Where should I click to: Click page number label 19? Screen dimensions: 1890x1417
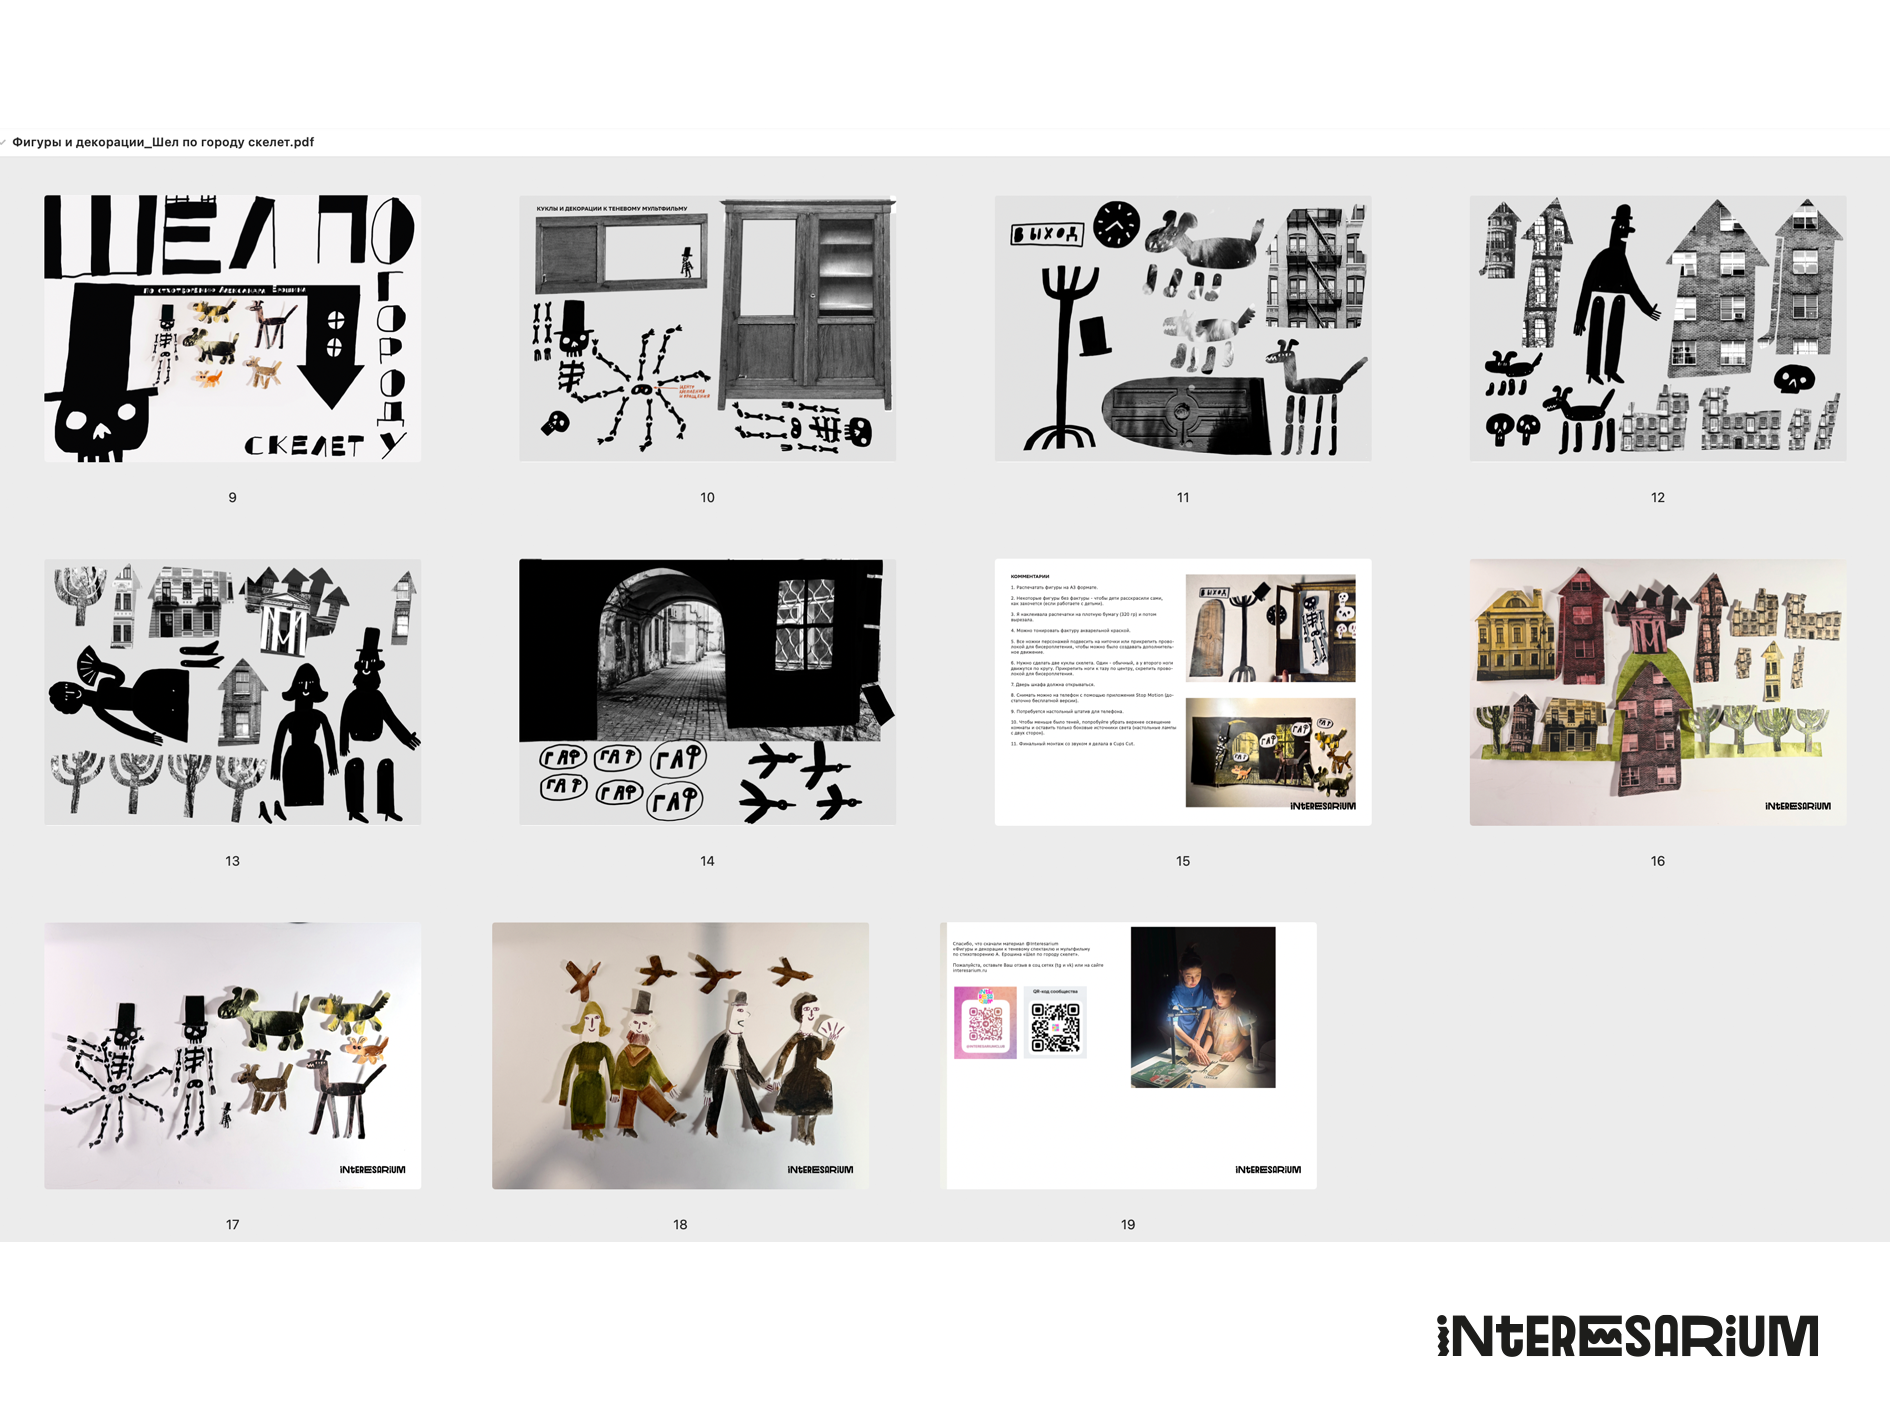coord(1128,1224)
